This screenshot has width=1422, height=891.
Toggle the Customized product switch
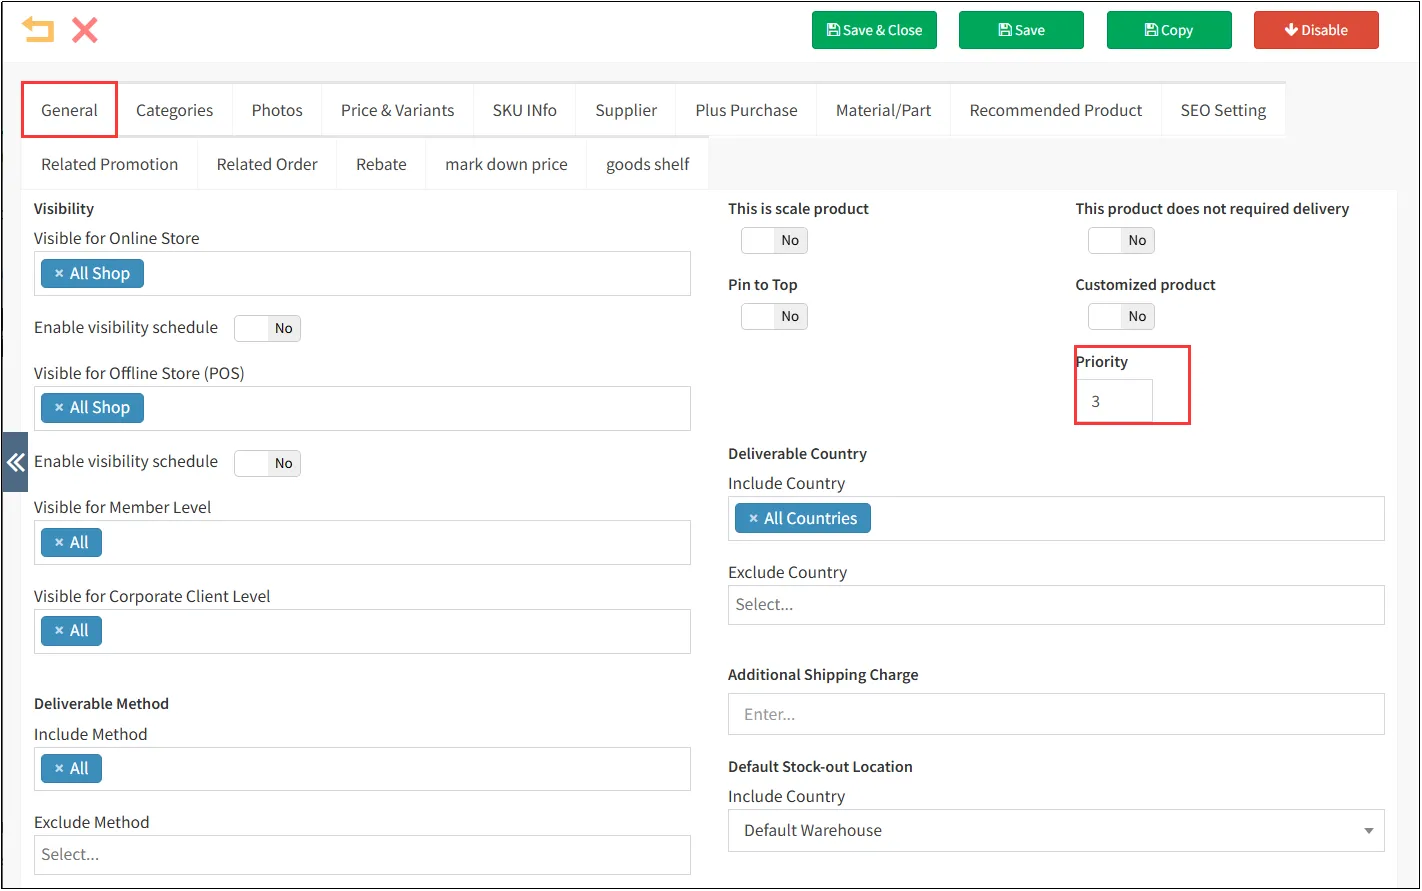click(1121, 317)
